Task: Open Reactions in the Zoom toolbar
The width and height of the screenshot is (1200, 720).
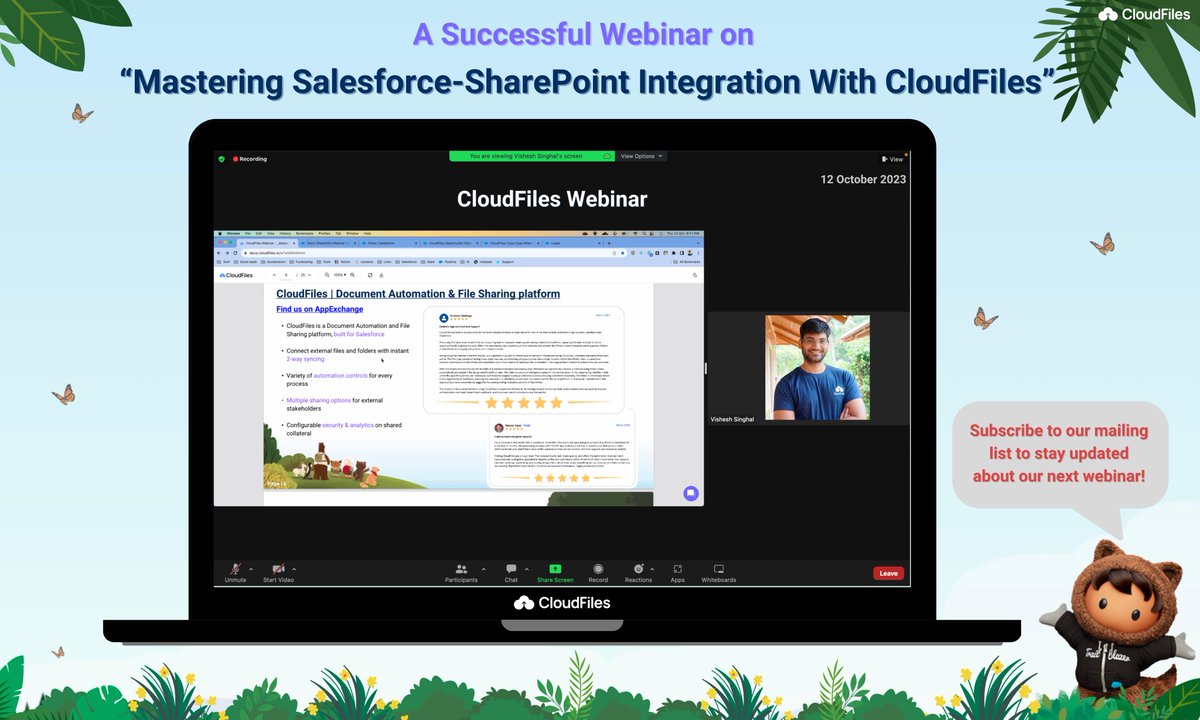Action: click(638, 572)
